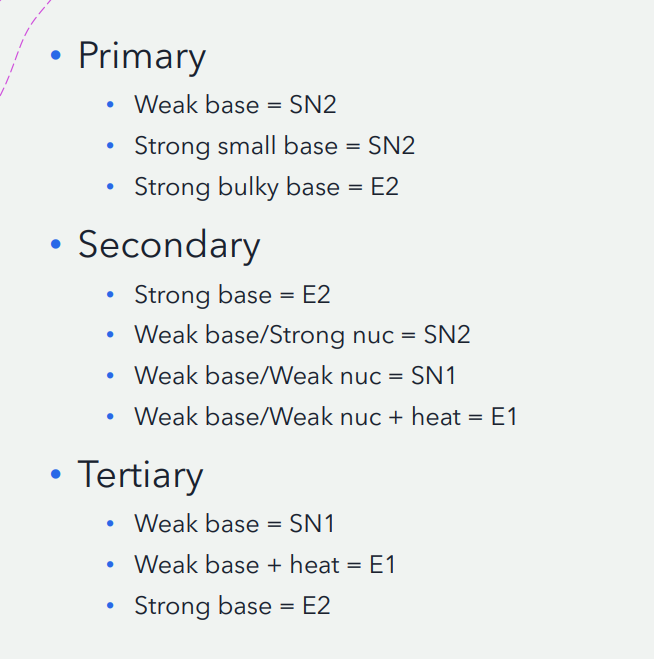
Task: Place cursor in 'Strong bulky base = E2'
Action: (266, 187)
